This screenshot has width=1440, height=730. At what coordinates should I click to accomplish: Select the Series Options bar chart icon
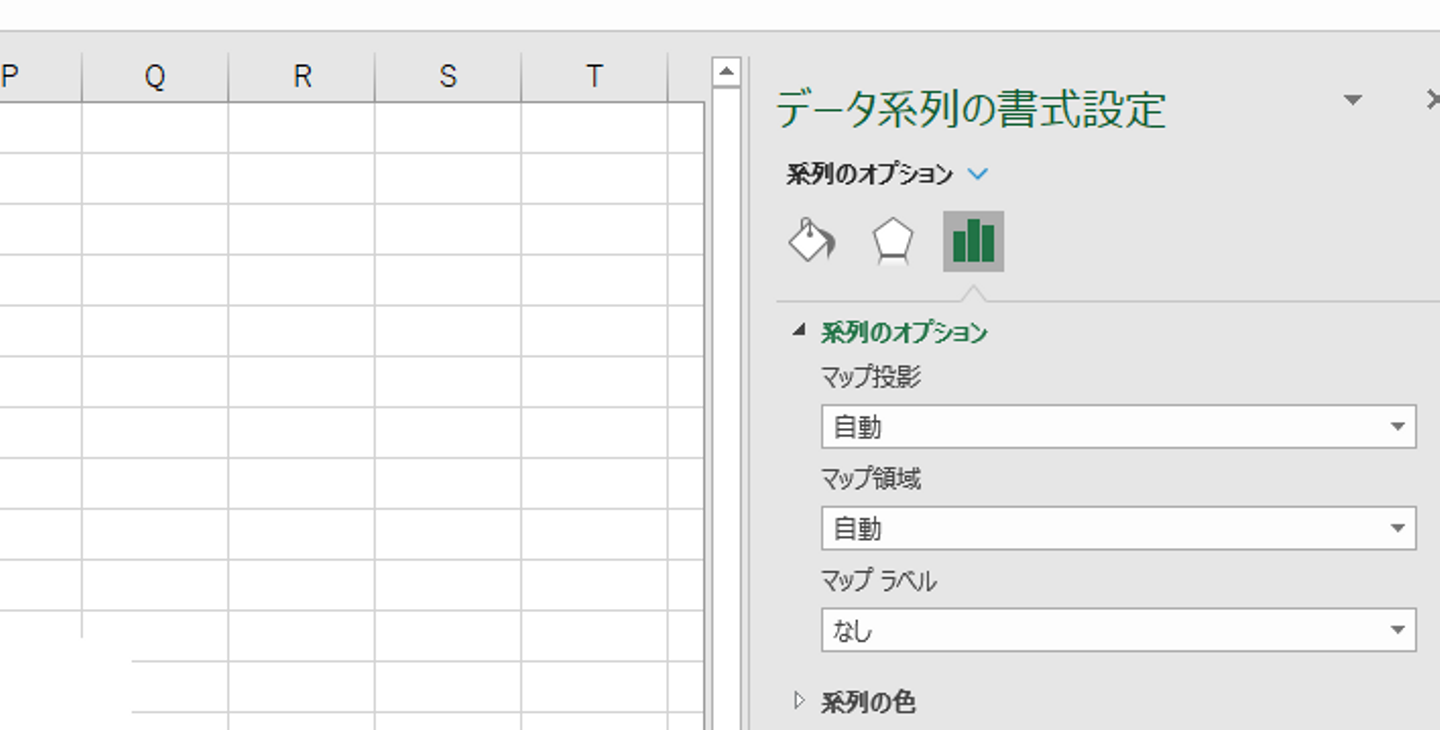973,241
